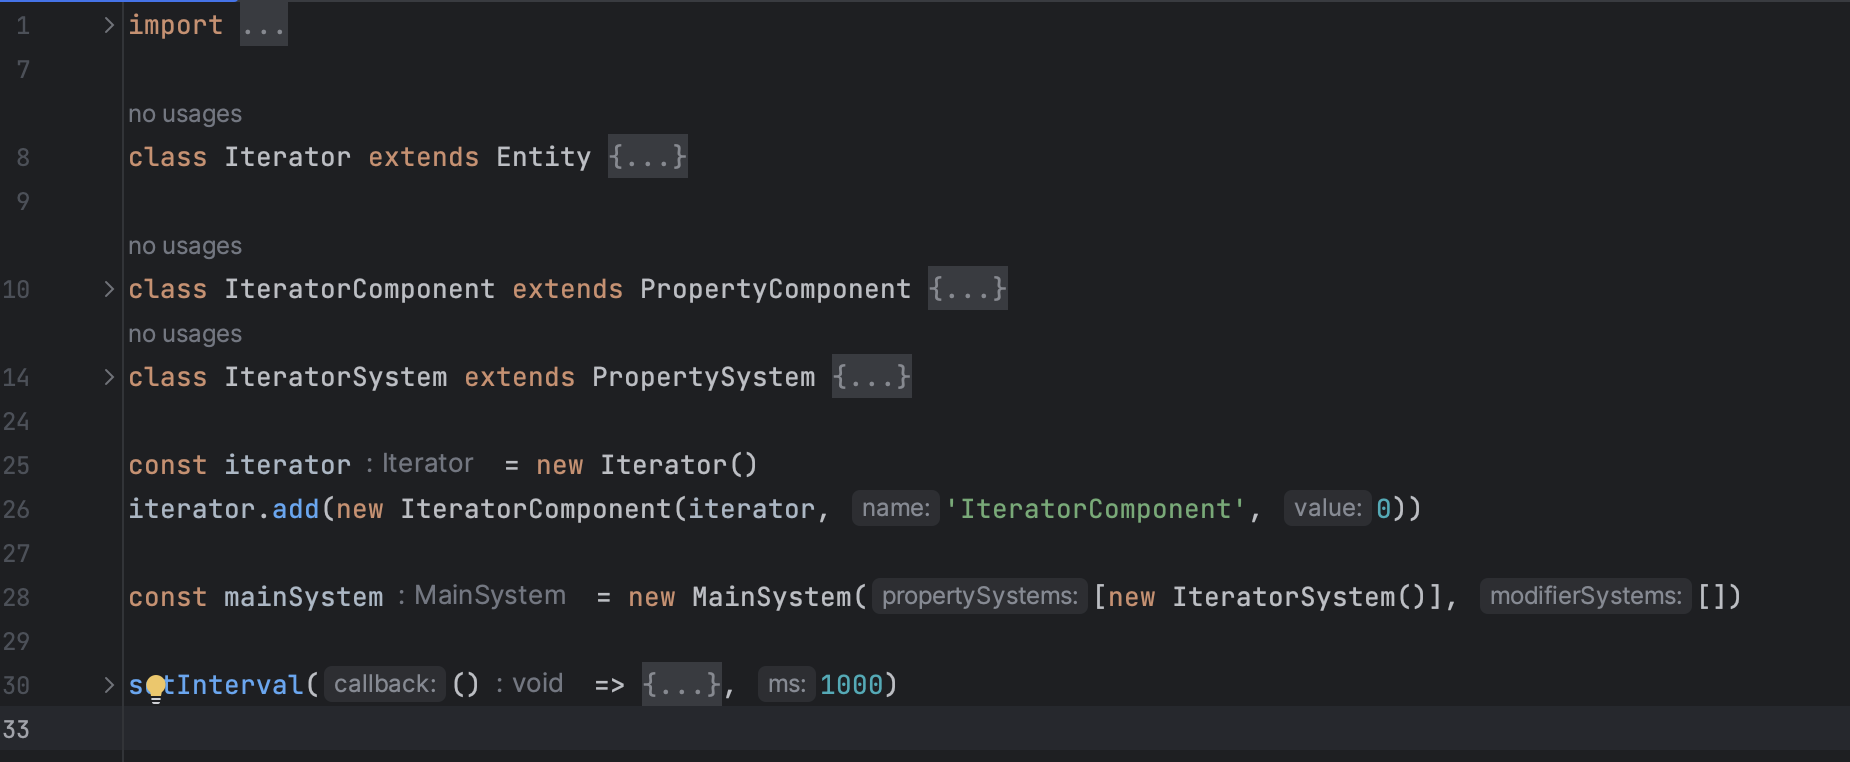This screenshot has height=762, width=1850.
Task: Click the yellow lightbulb quick-fix icon
Action: pos(156,687)
